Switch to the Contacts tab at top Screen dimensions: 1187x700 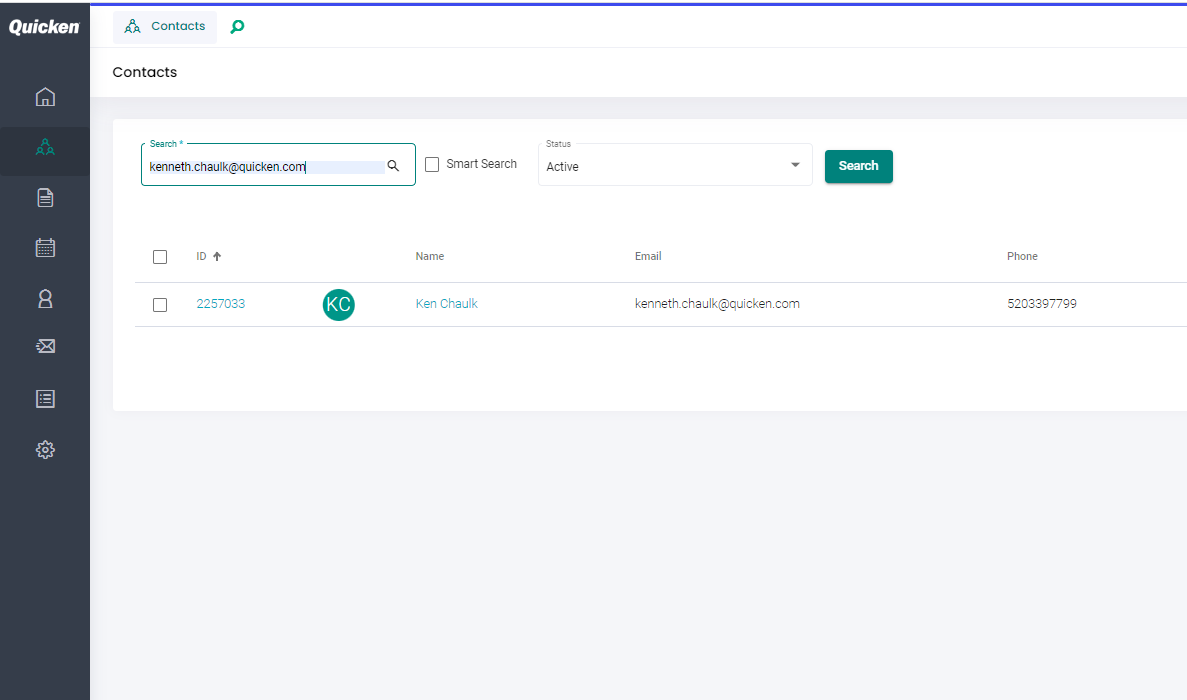[x=165, y=27]
